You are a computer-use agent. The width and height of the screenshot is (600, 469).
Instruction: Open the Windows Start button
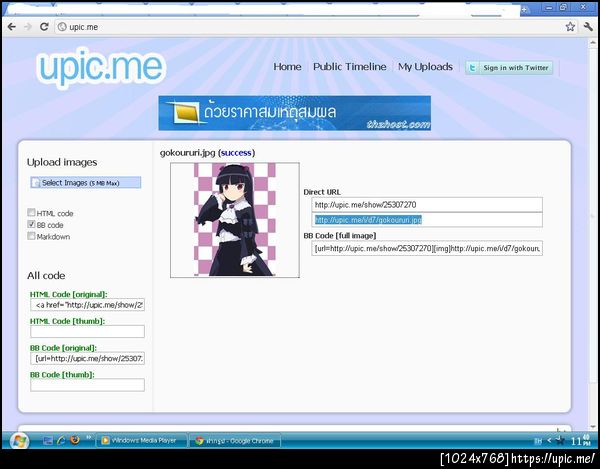19,441
